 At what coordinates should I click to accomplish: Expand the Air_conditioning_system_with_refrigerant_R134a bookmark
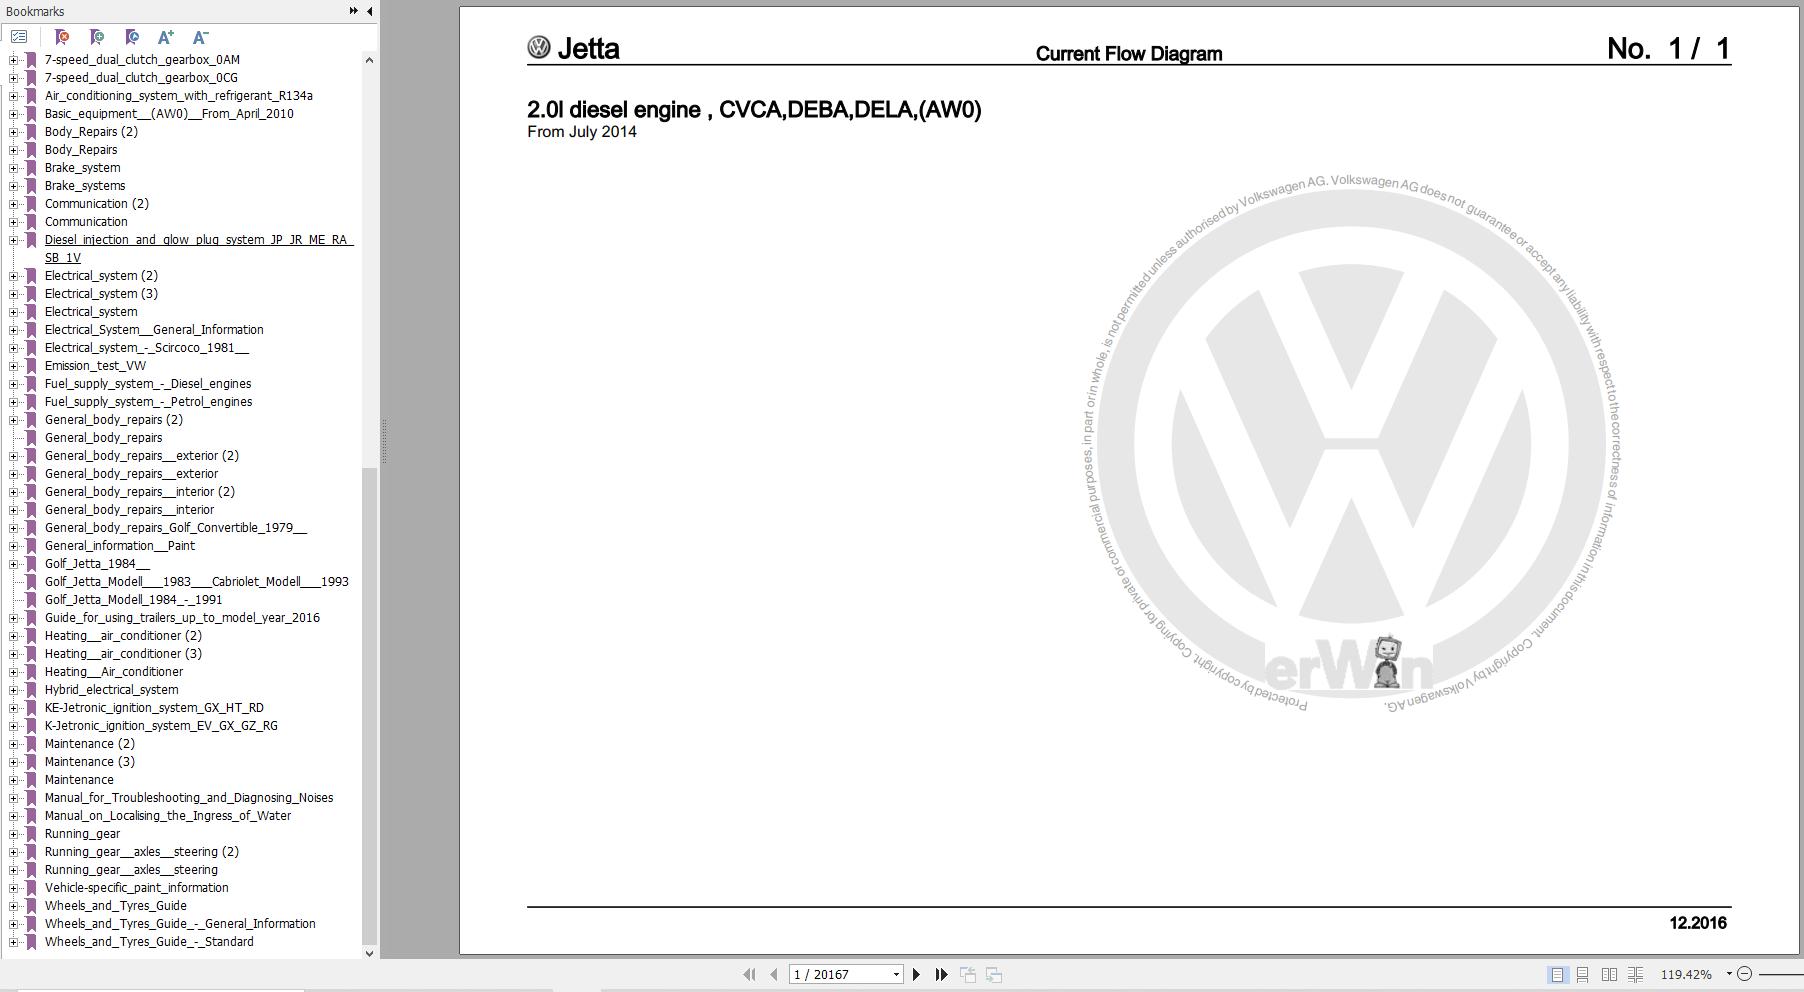(14, 96)
